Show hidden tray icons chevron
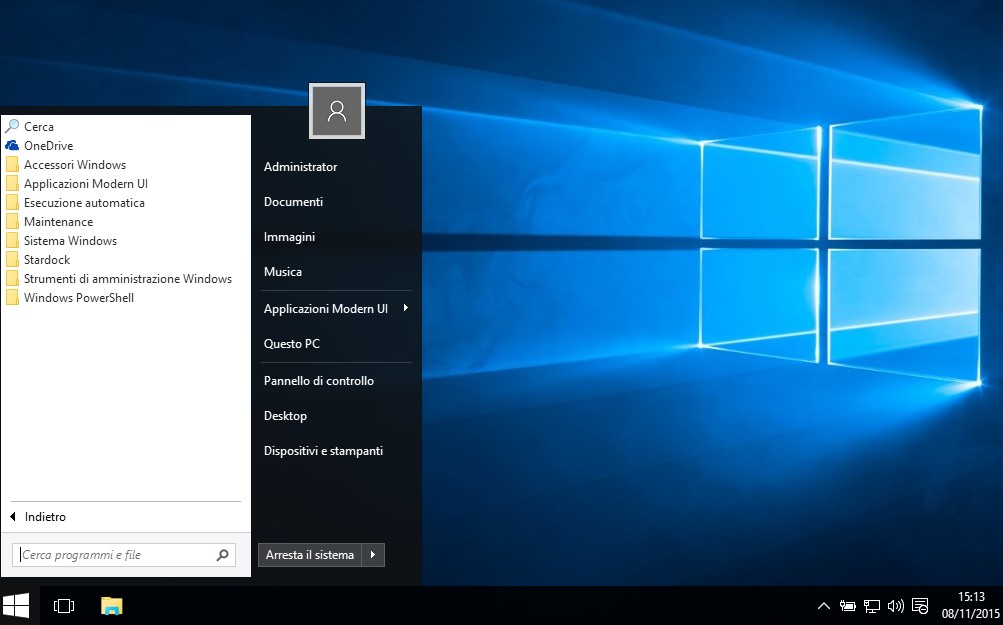The width and height of the screenshot is (1003, 625). tap(824, 606)
